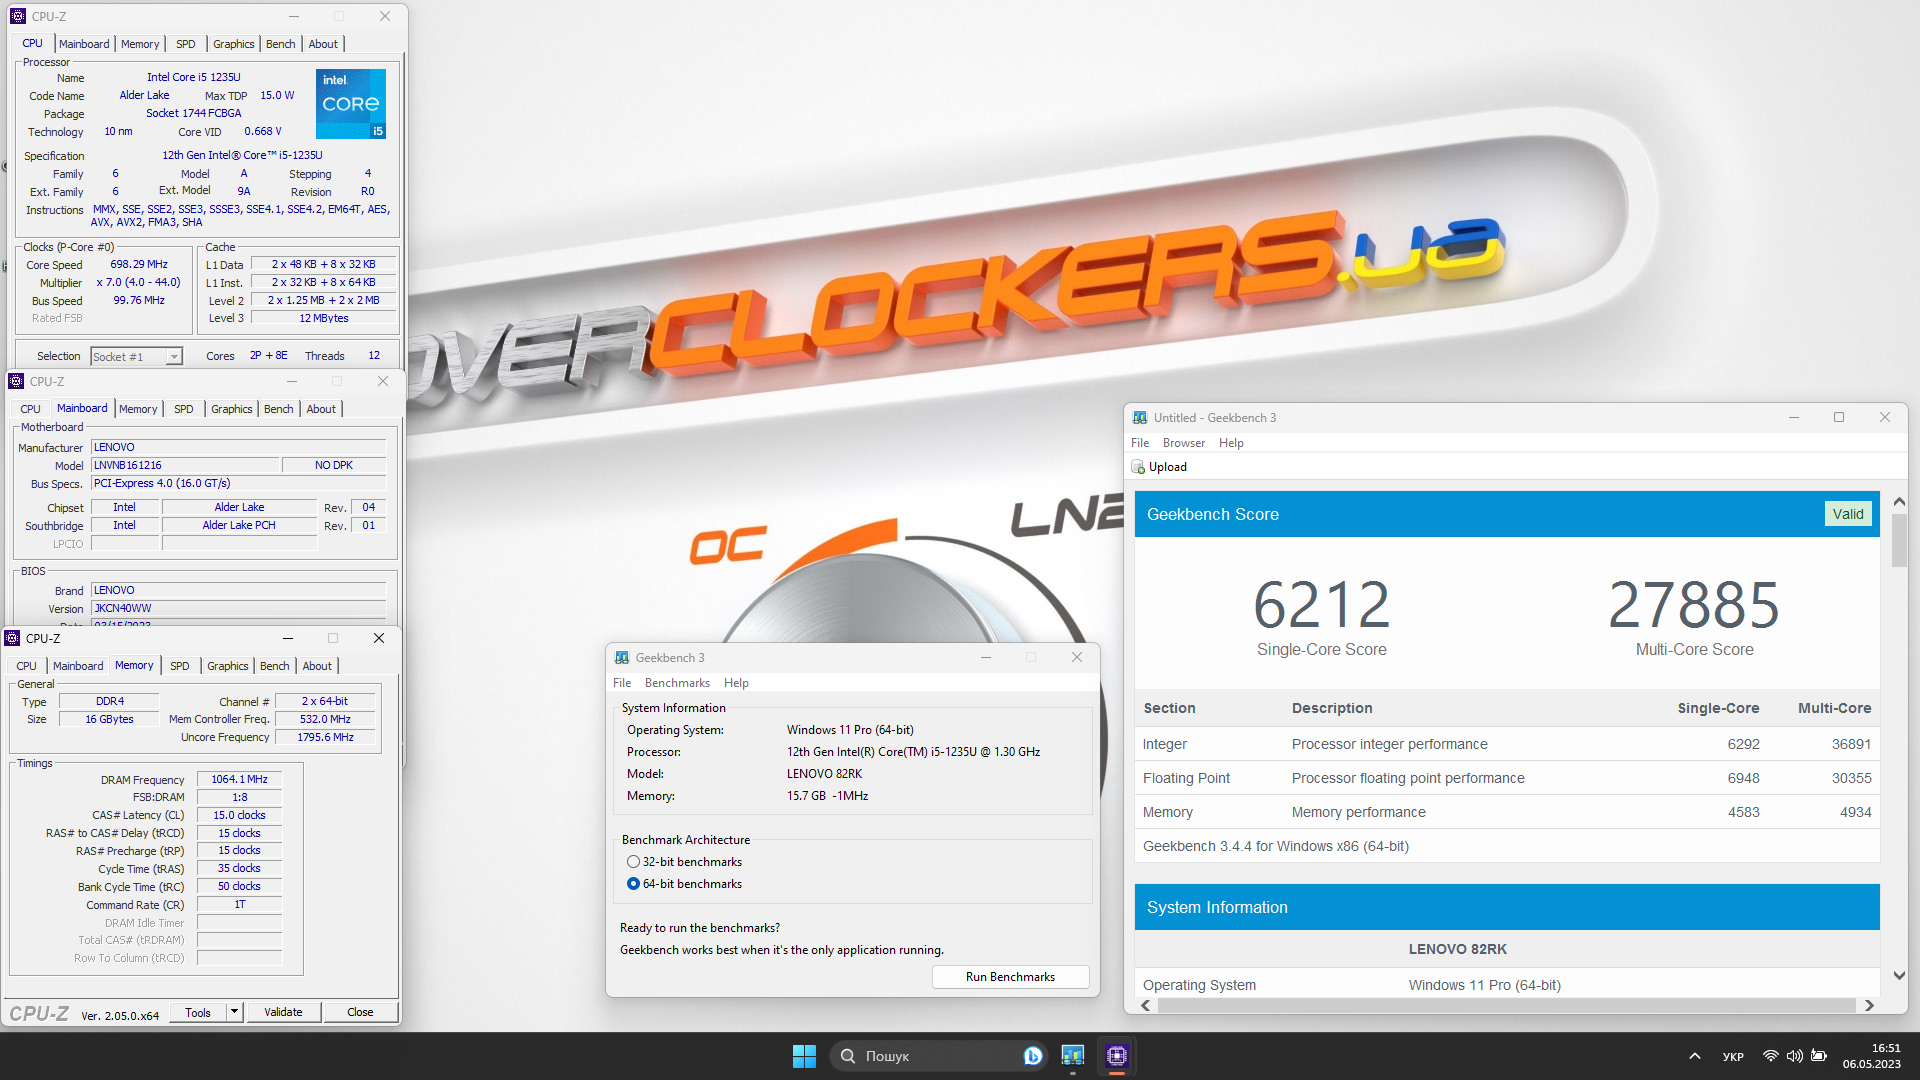Click the System Information header in Geekbench
The width and height of the screenshot is (1920, 1080).
(1507, 907)
